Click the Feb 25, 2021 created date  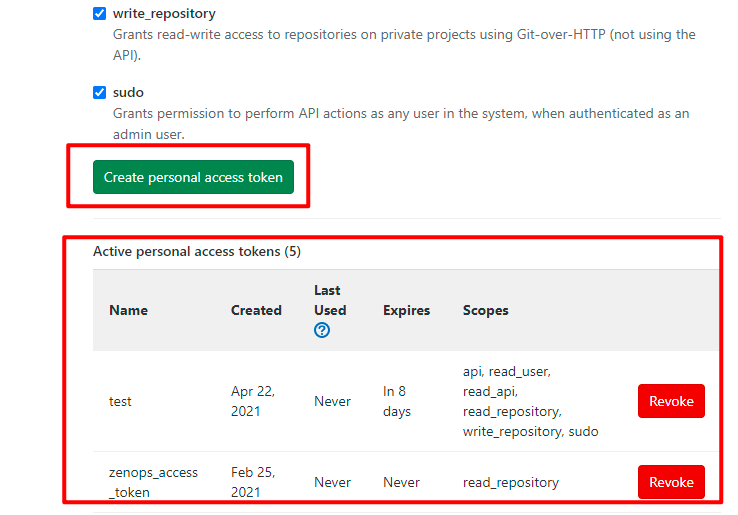point(253,482)
